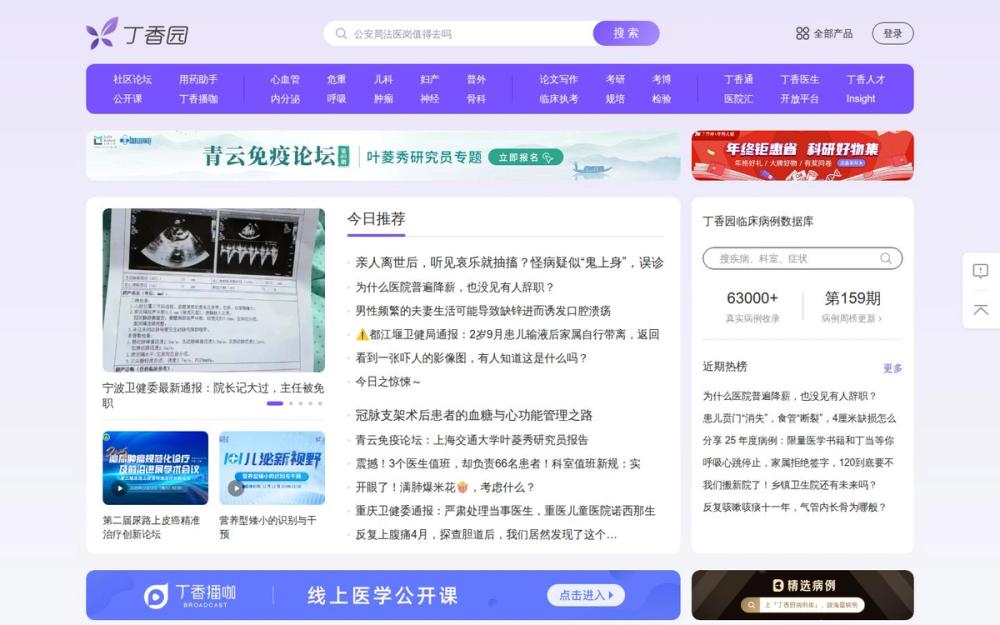Viewport: 1000px width, 625px height.
Task: Open Insight in navigation bar
Action: (x=860, y=99)
